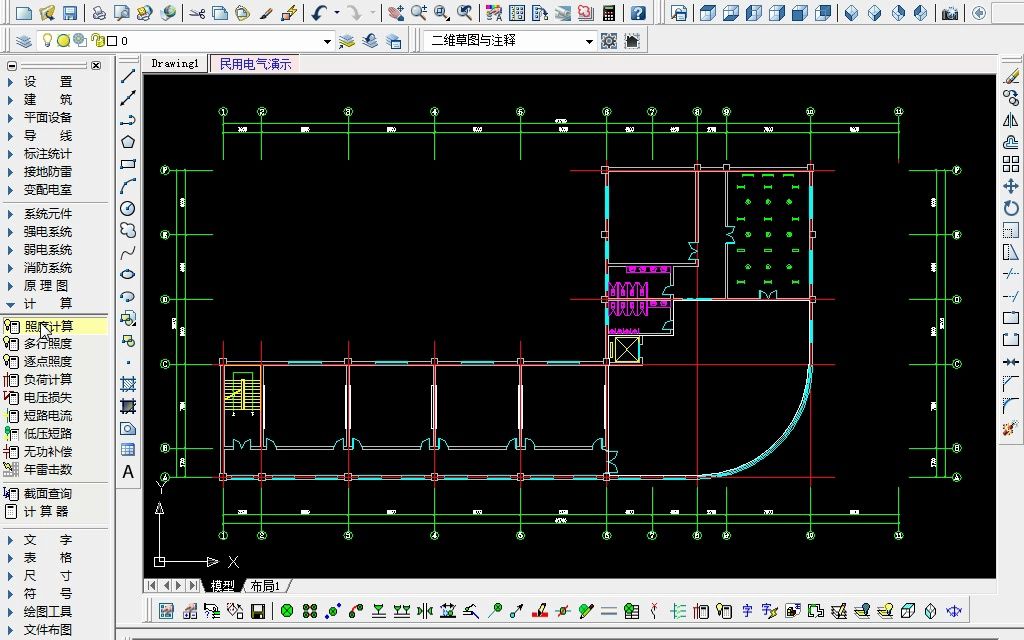Select the Ellipse draw tool
Image resolution: width=1024 pixels, height=640 pixels.
(128, 274)
